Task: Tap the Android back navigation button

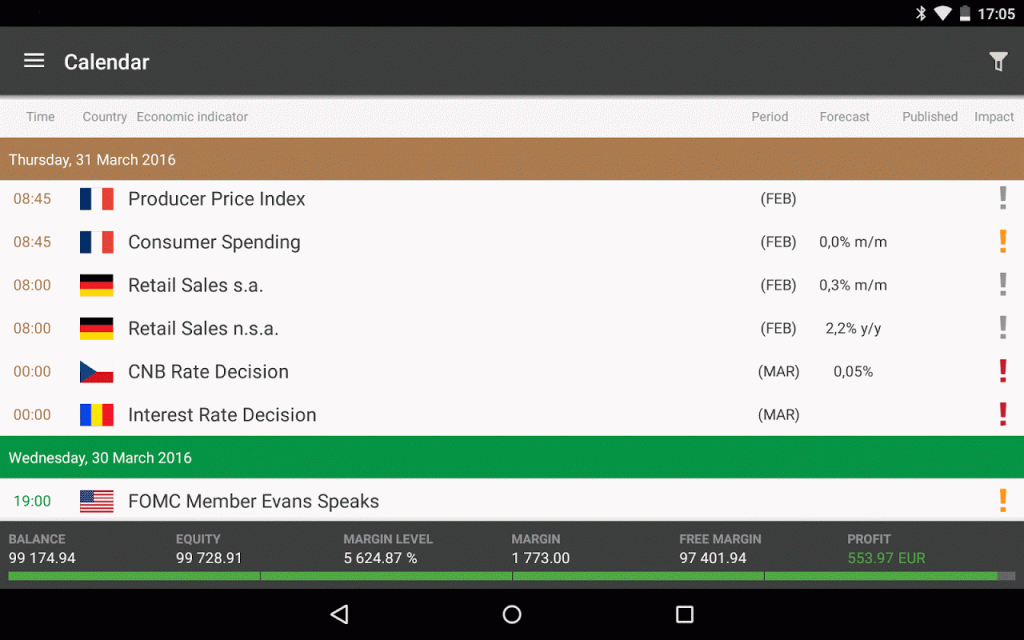Action: (340, 614)
